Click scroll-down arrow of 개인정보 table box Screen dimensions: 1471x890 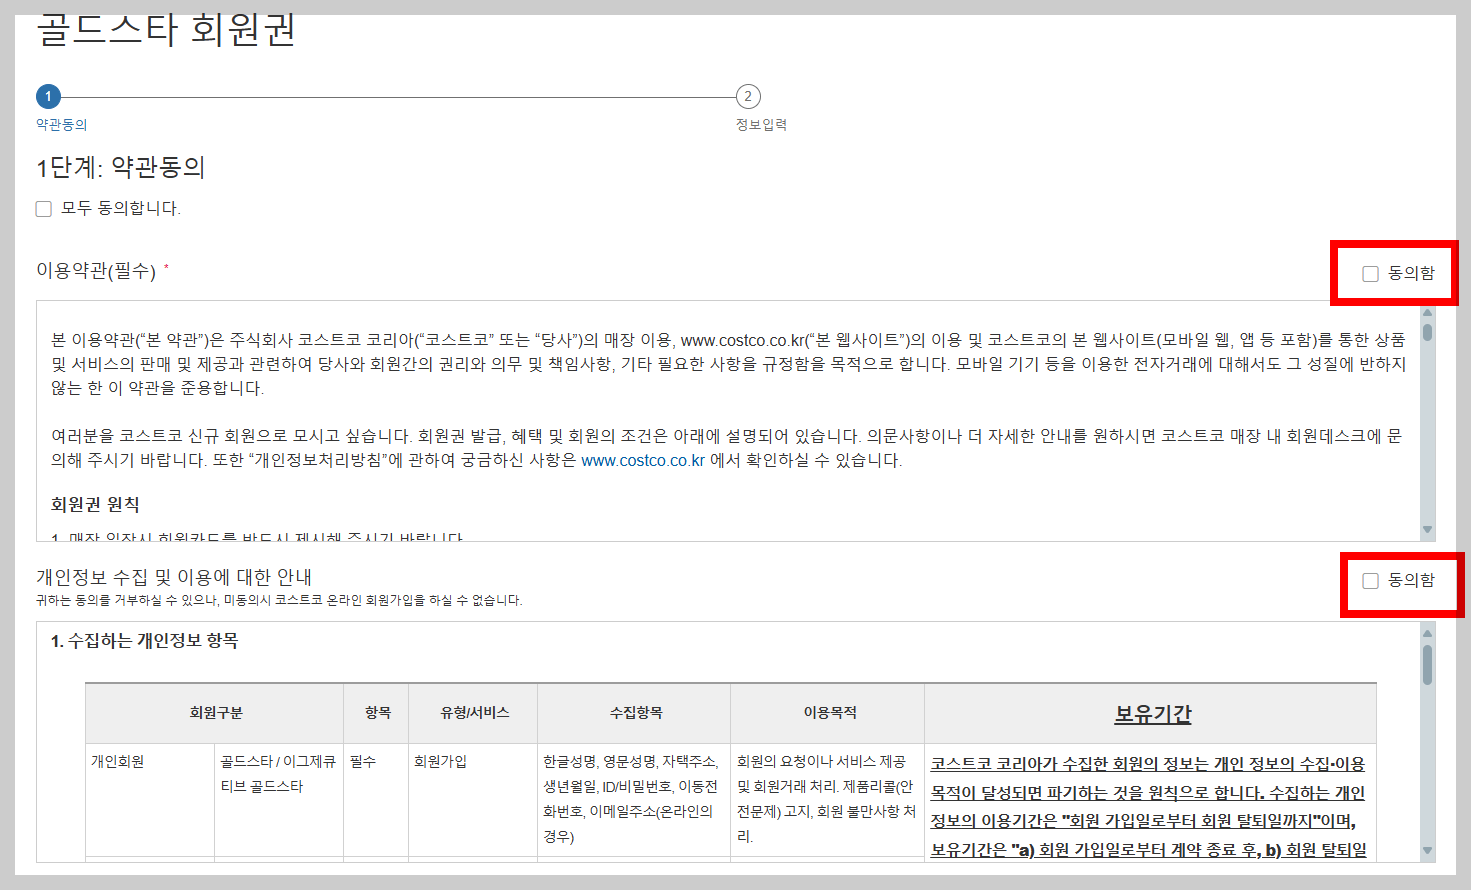coord(1428,850)
